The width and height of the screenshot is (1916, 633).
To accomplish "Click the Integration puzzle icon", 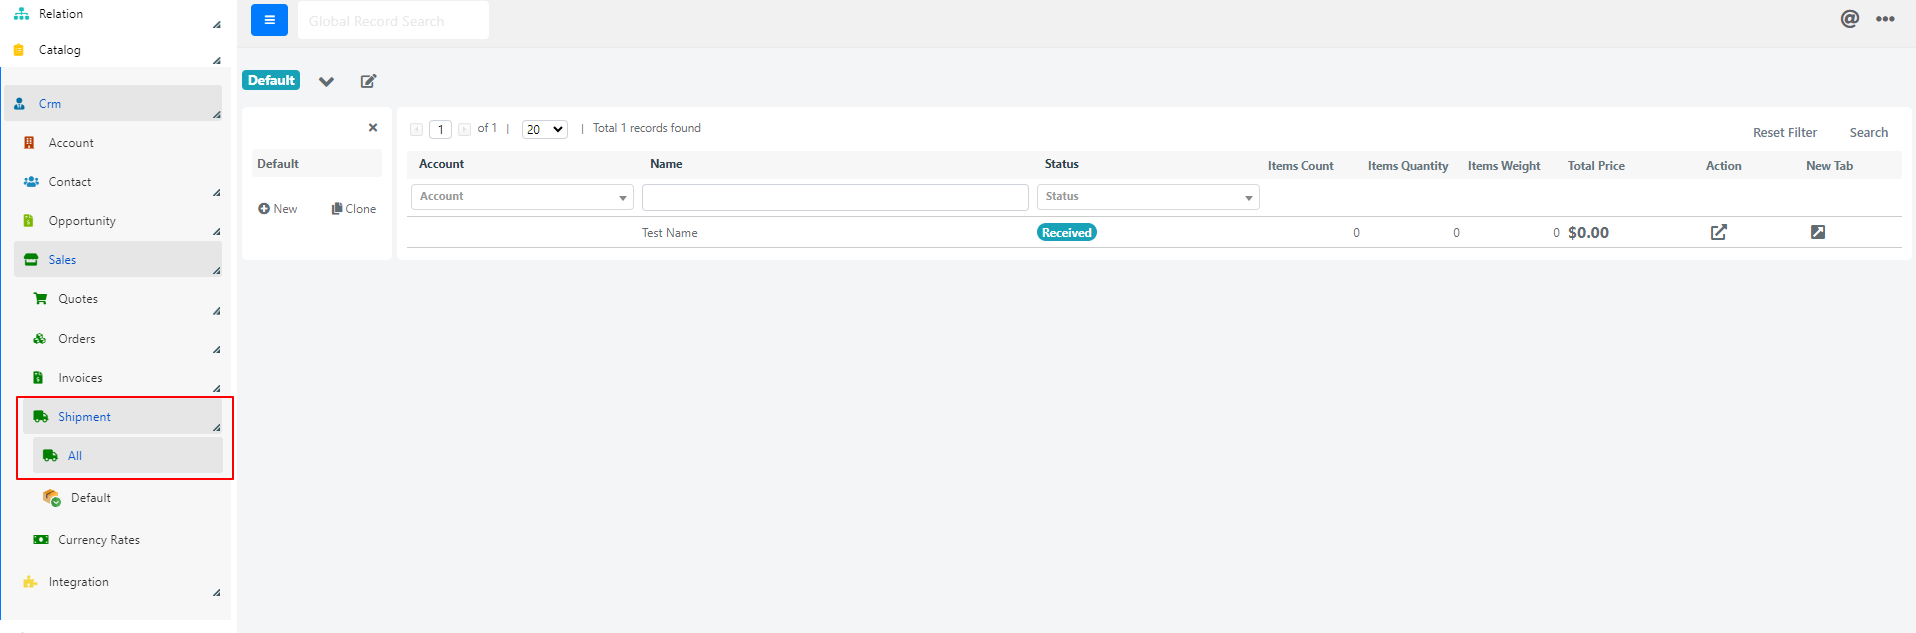I will pyautogui.click(x=30, y=582).
